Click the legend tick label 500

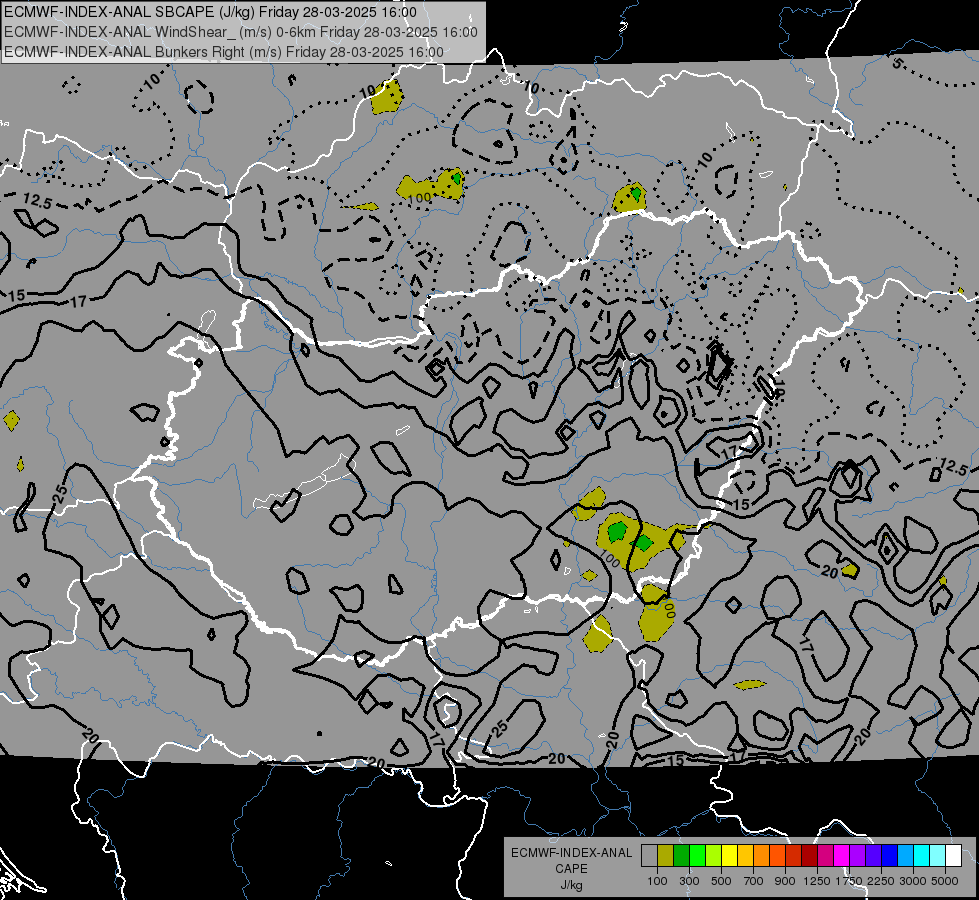point(721,881)
